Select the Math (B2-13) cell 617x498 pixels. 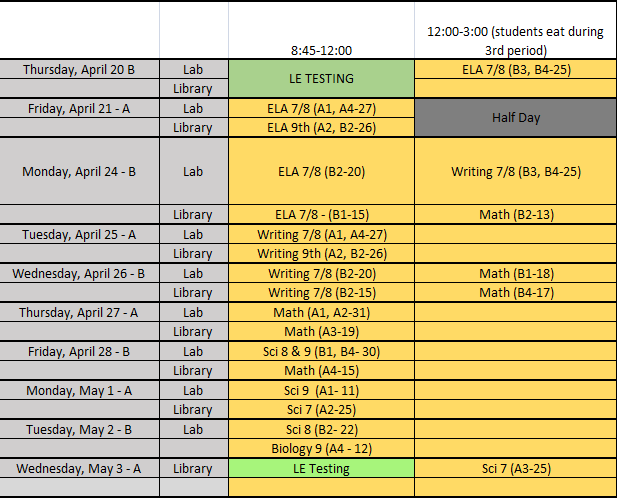click(x=515, y=214)
